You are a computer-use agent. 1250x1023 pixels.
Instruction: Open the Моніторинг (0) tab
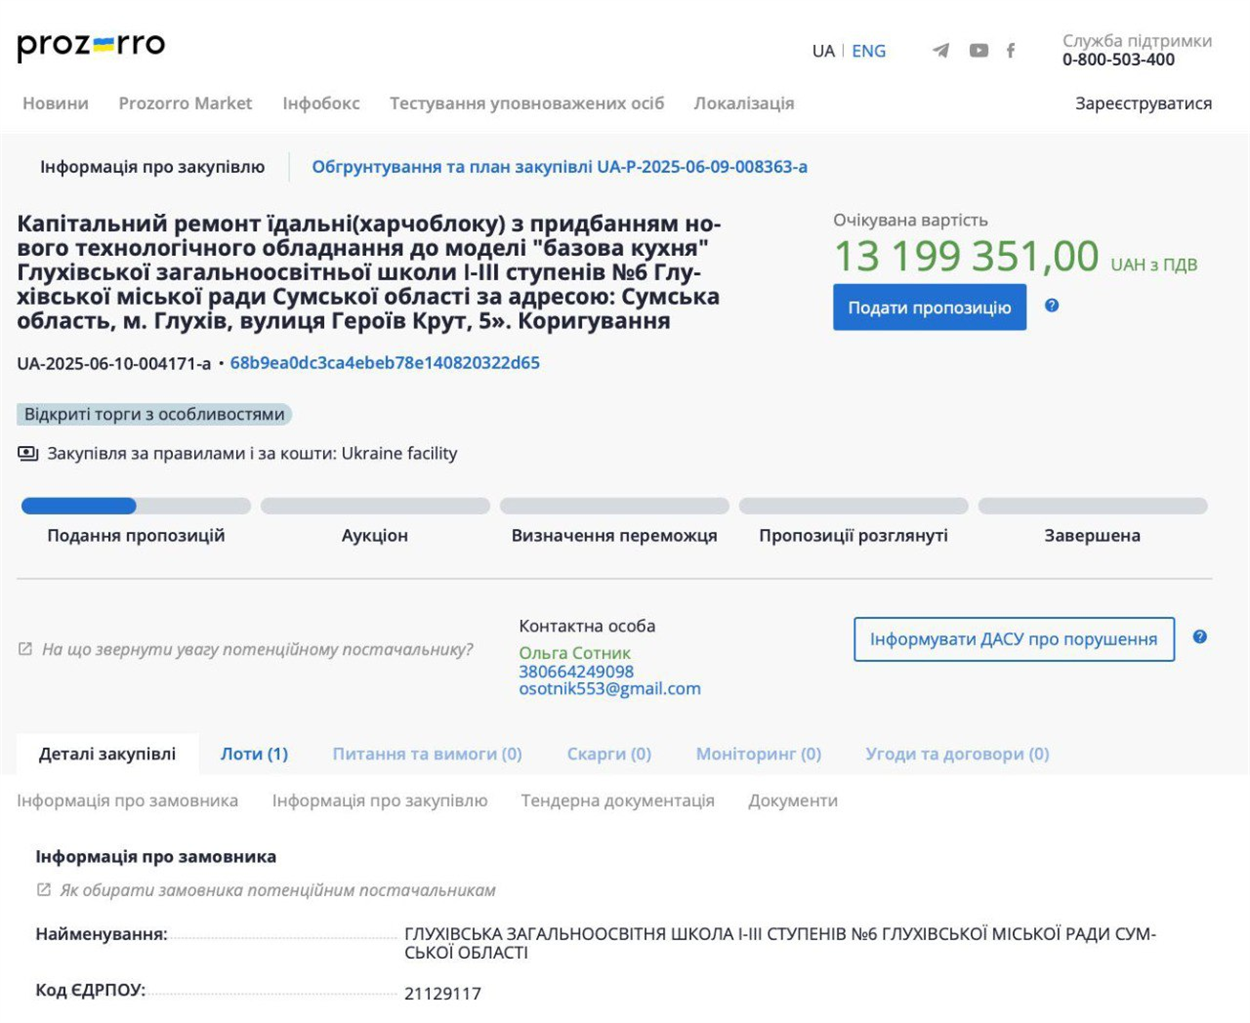tap(758, 754)
